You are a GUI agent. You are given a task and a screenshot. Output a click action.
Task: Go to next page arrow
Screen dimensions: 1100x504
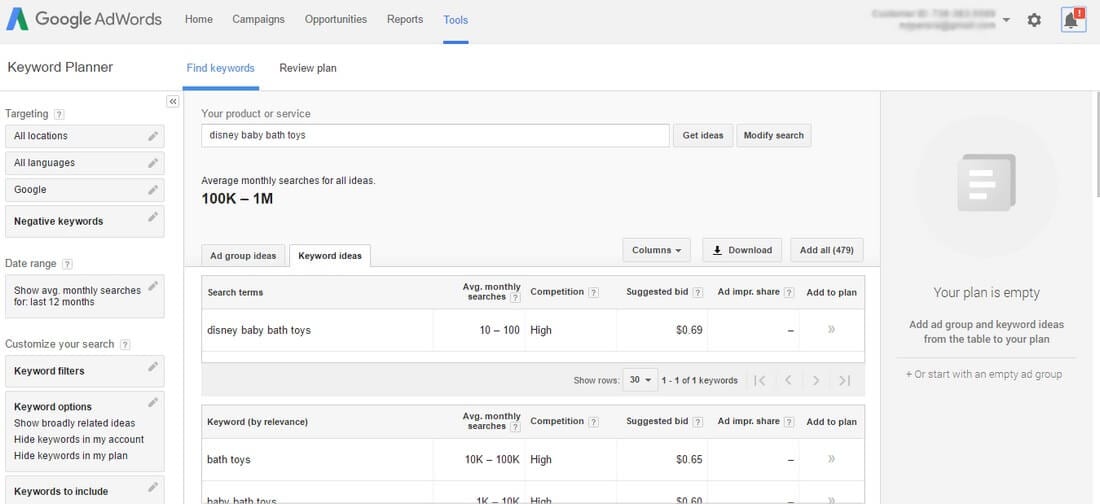[816, 380]
